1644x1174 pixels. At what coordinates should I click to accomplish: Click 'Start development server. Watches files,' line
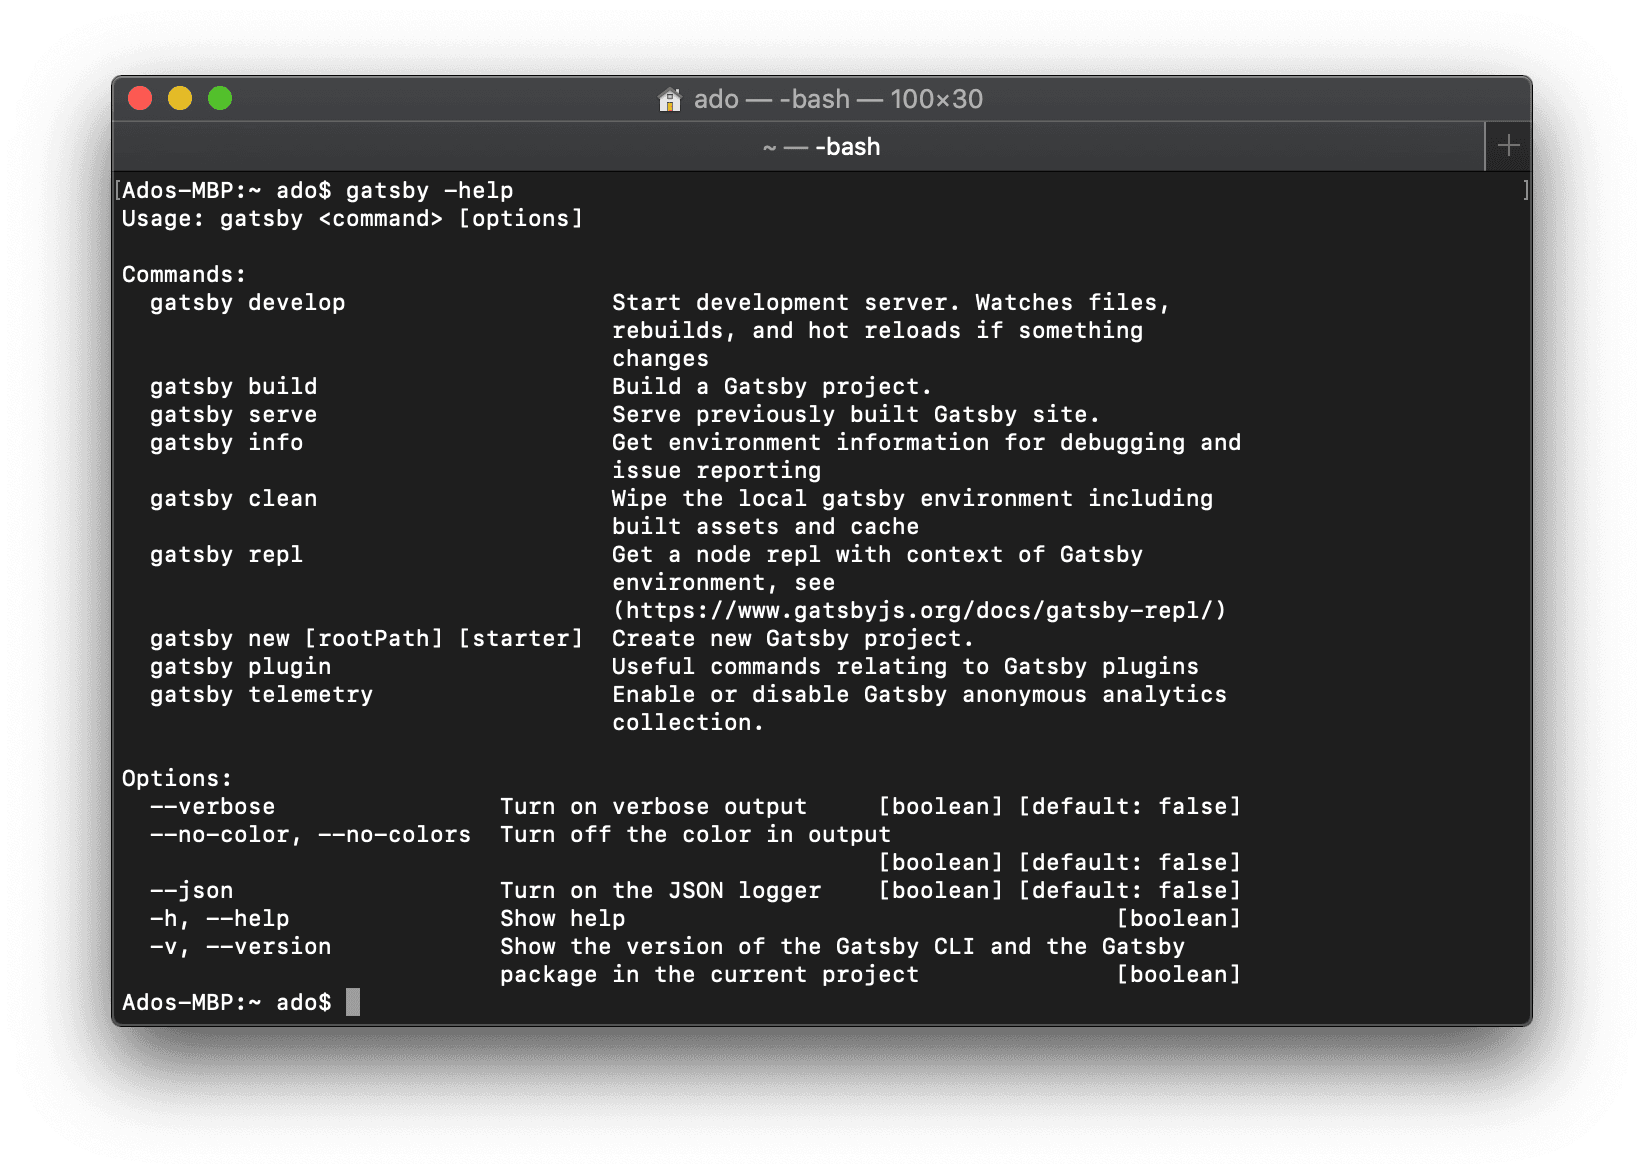coord(891,302)
